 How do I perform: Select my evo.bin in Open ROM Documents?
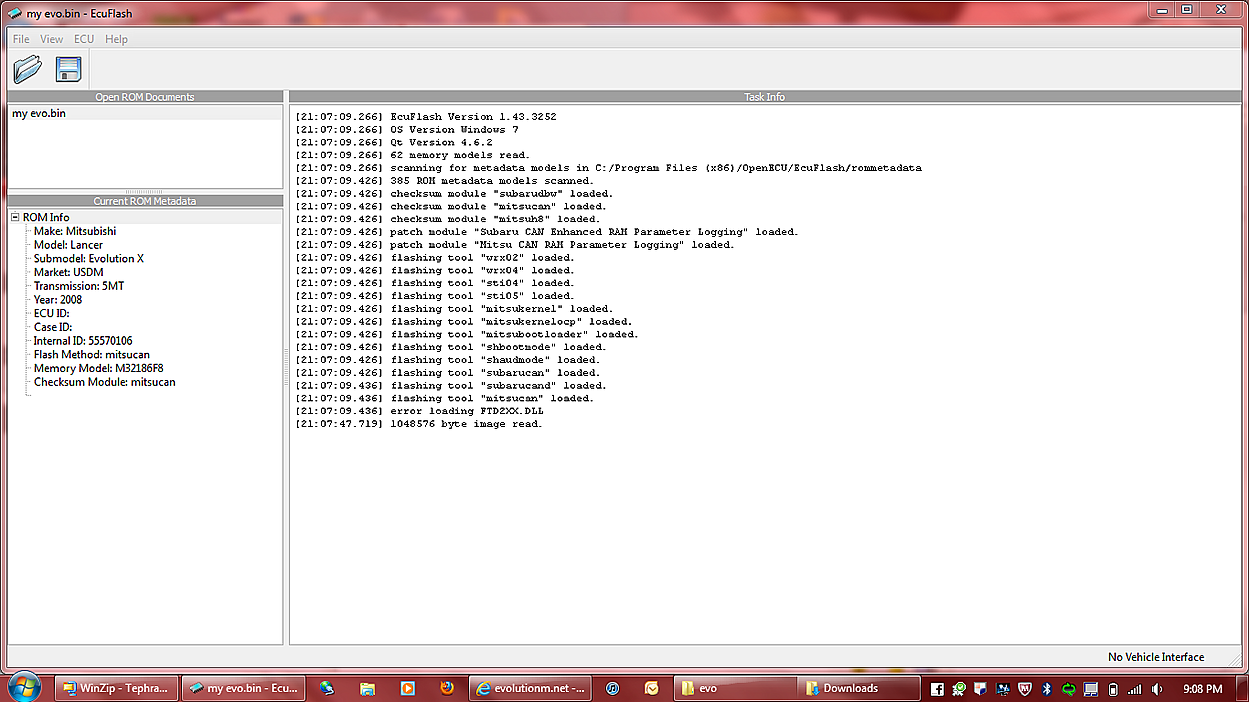(x=39, y=114)
